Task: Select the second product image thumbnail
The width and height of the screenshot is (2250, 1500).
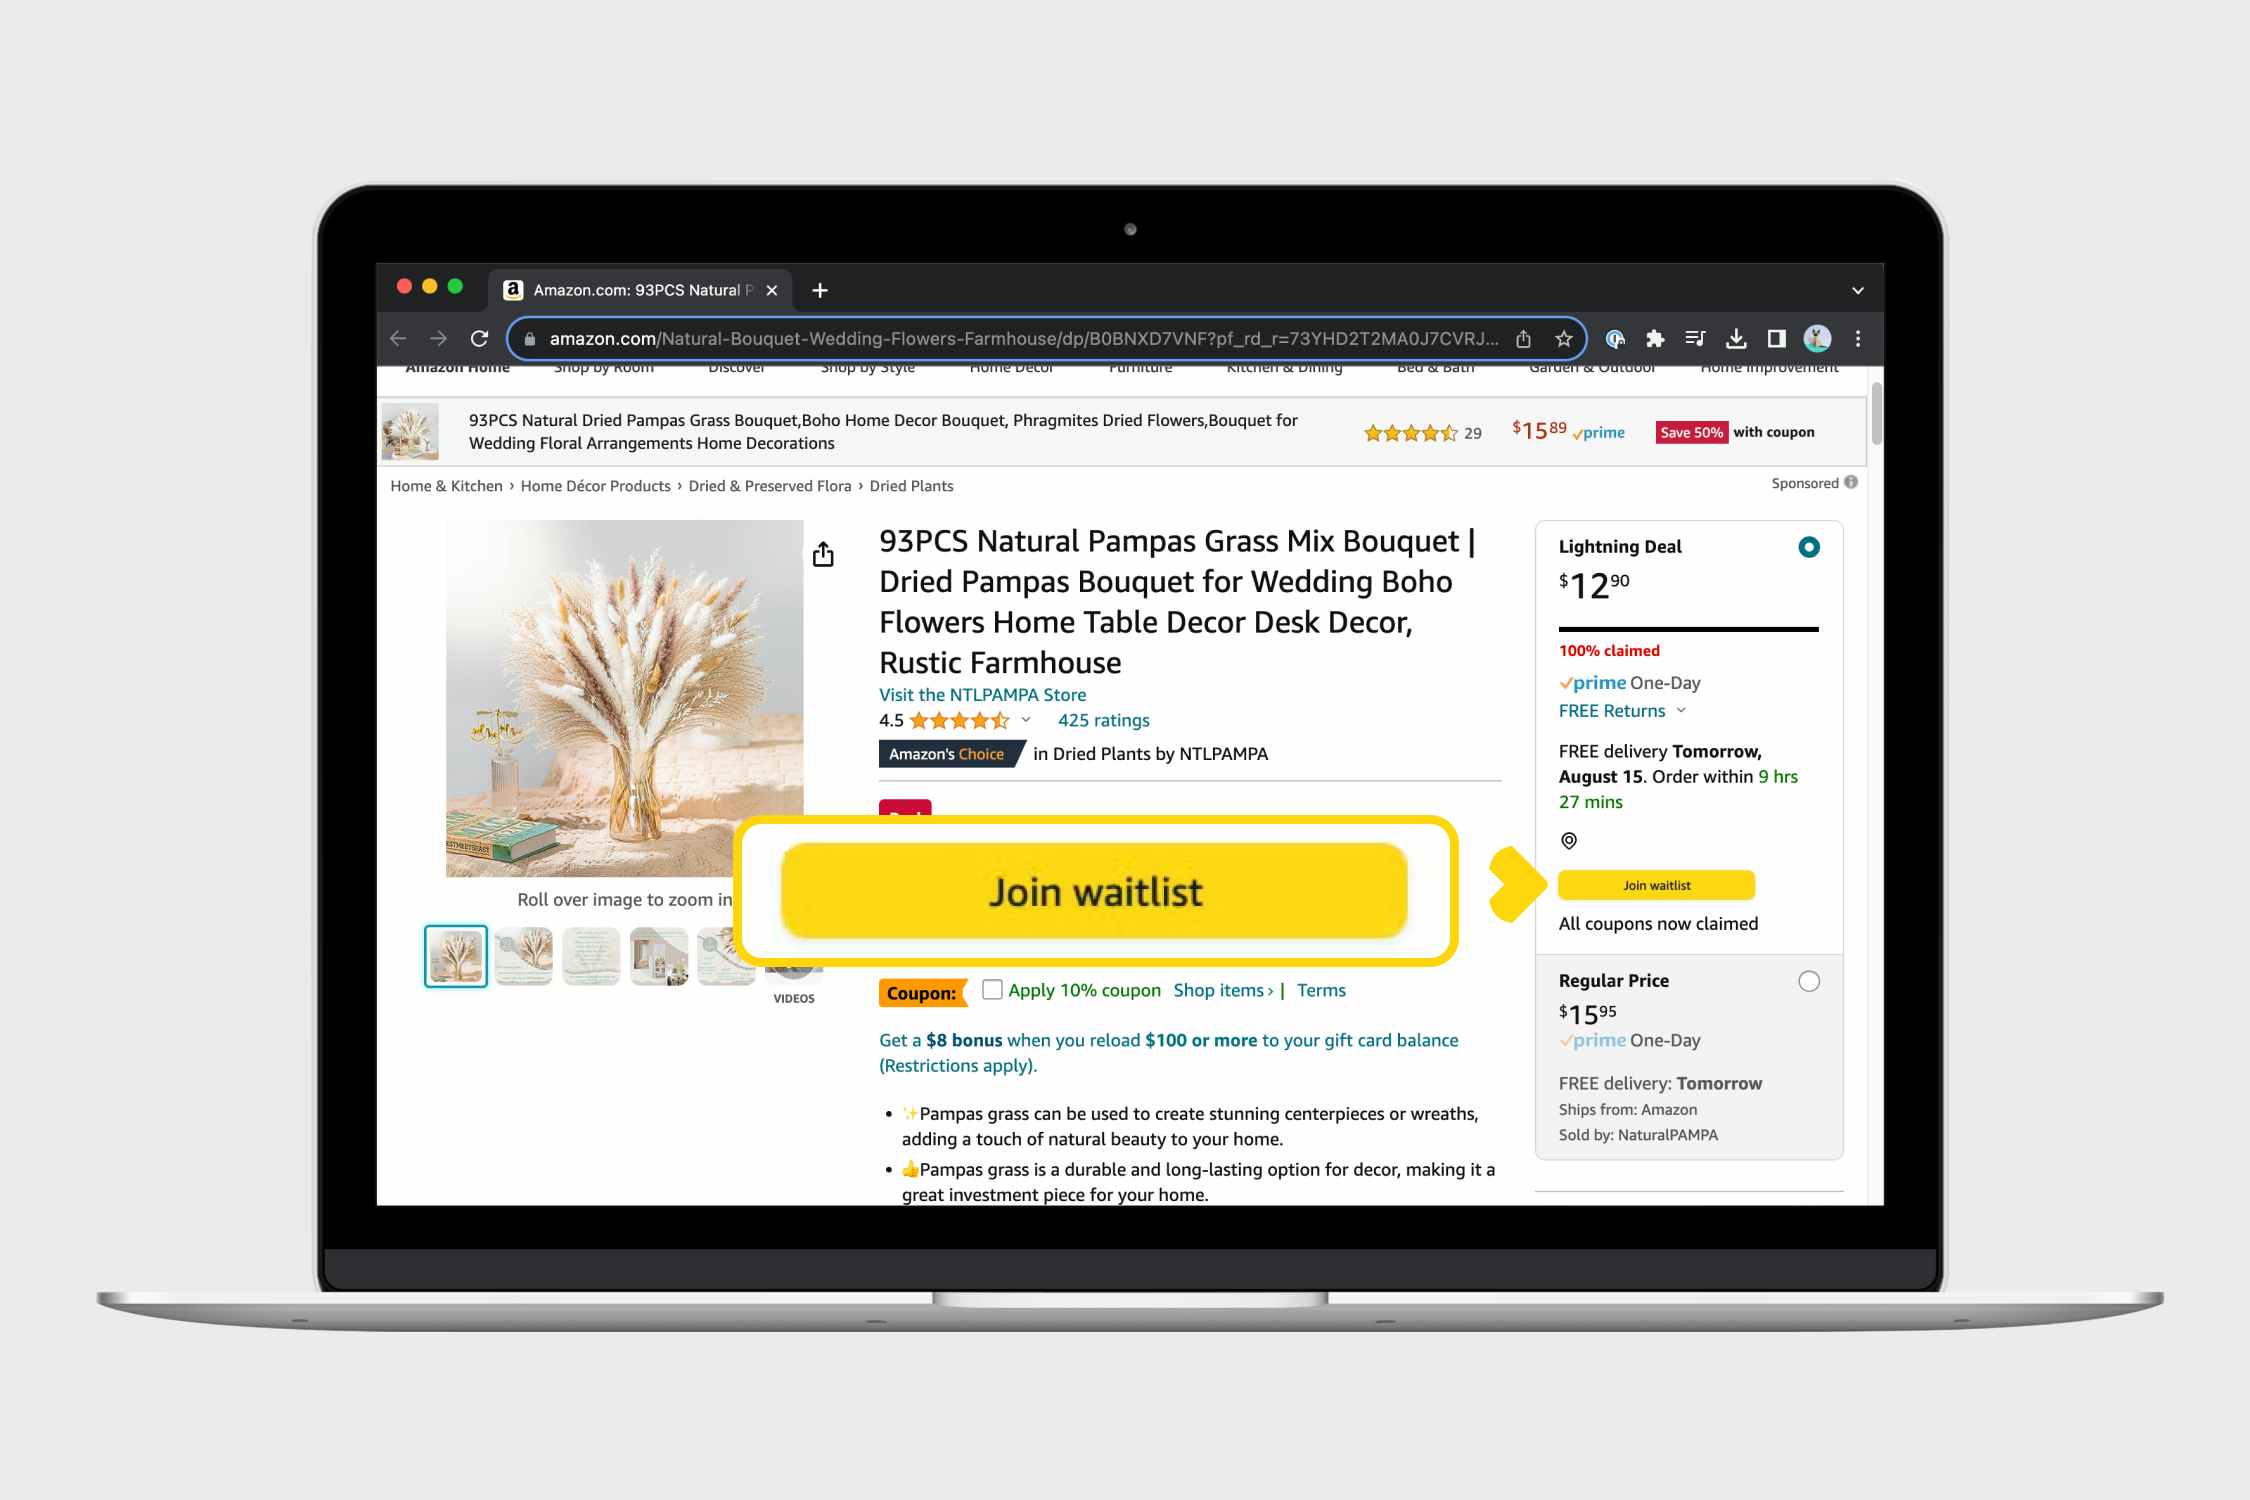Action: pyautogui.click(x=524, y=956)
